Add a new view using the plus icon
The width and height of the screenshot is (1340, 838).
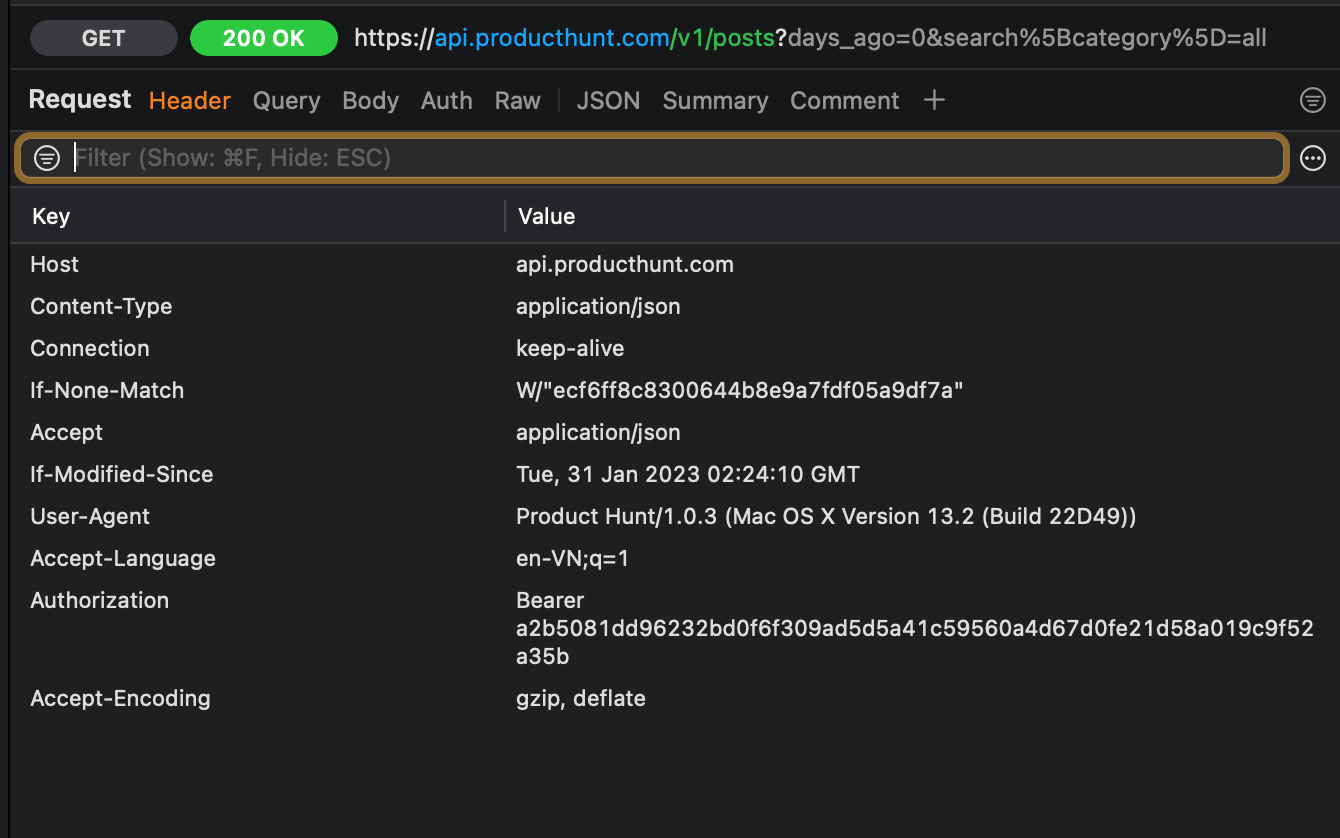point(933,99)
